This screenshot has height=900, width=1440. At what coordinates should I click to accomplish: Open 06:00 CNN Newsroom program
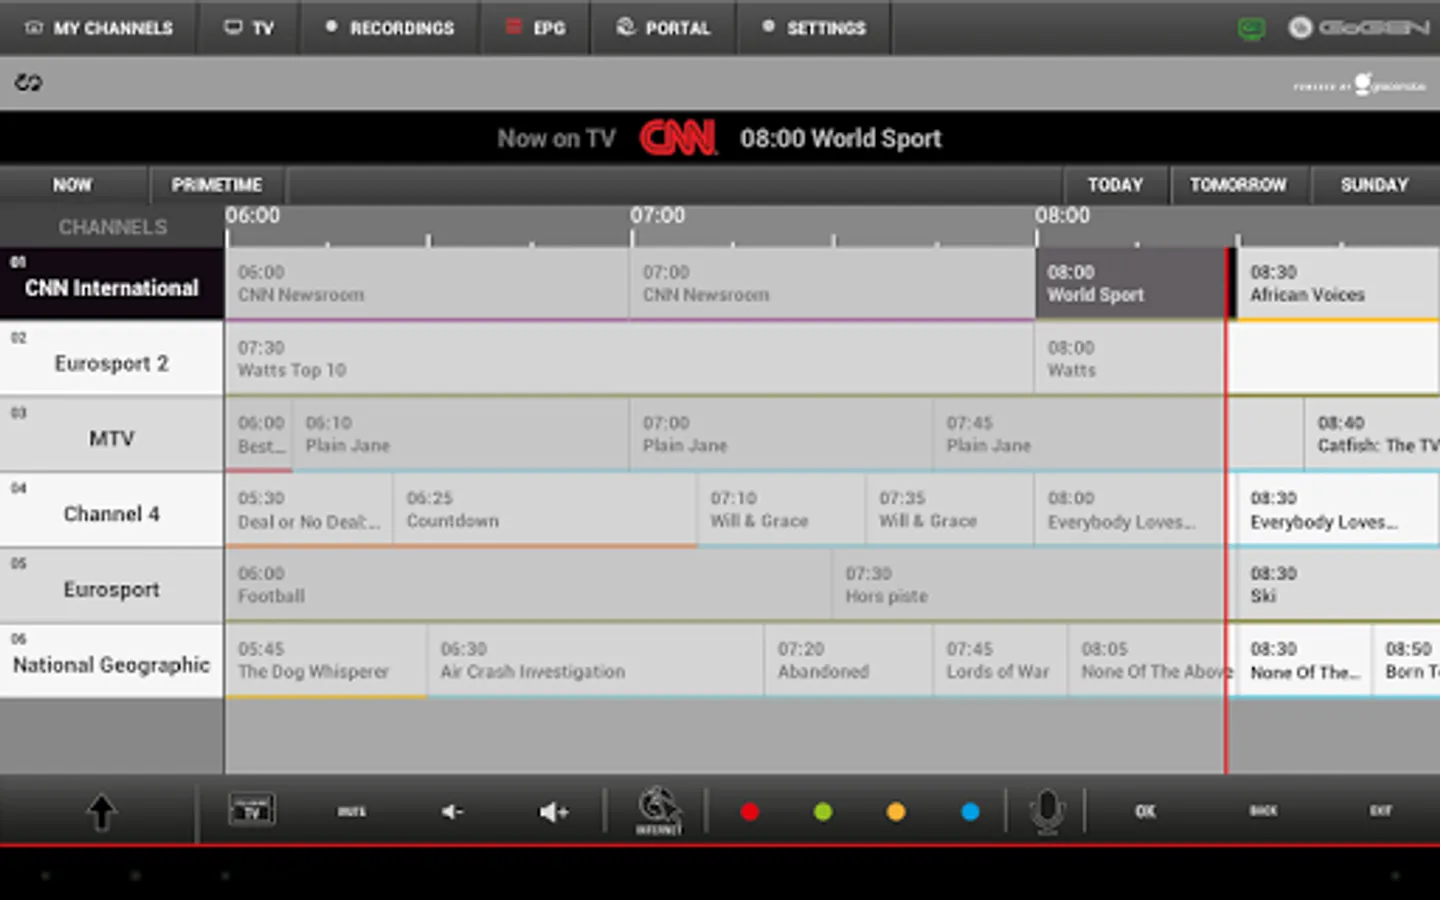pyautogui.click(x=427, y=284)
